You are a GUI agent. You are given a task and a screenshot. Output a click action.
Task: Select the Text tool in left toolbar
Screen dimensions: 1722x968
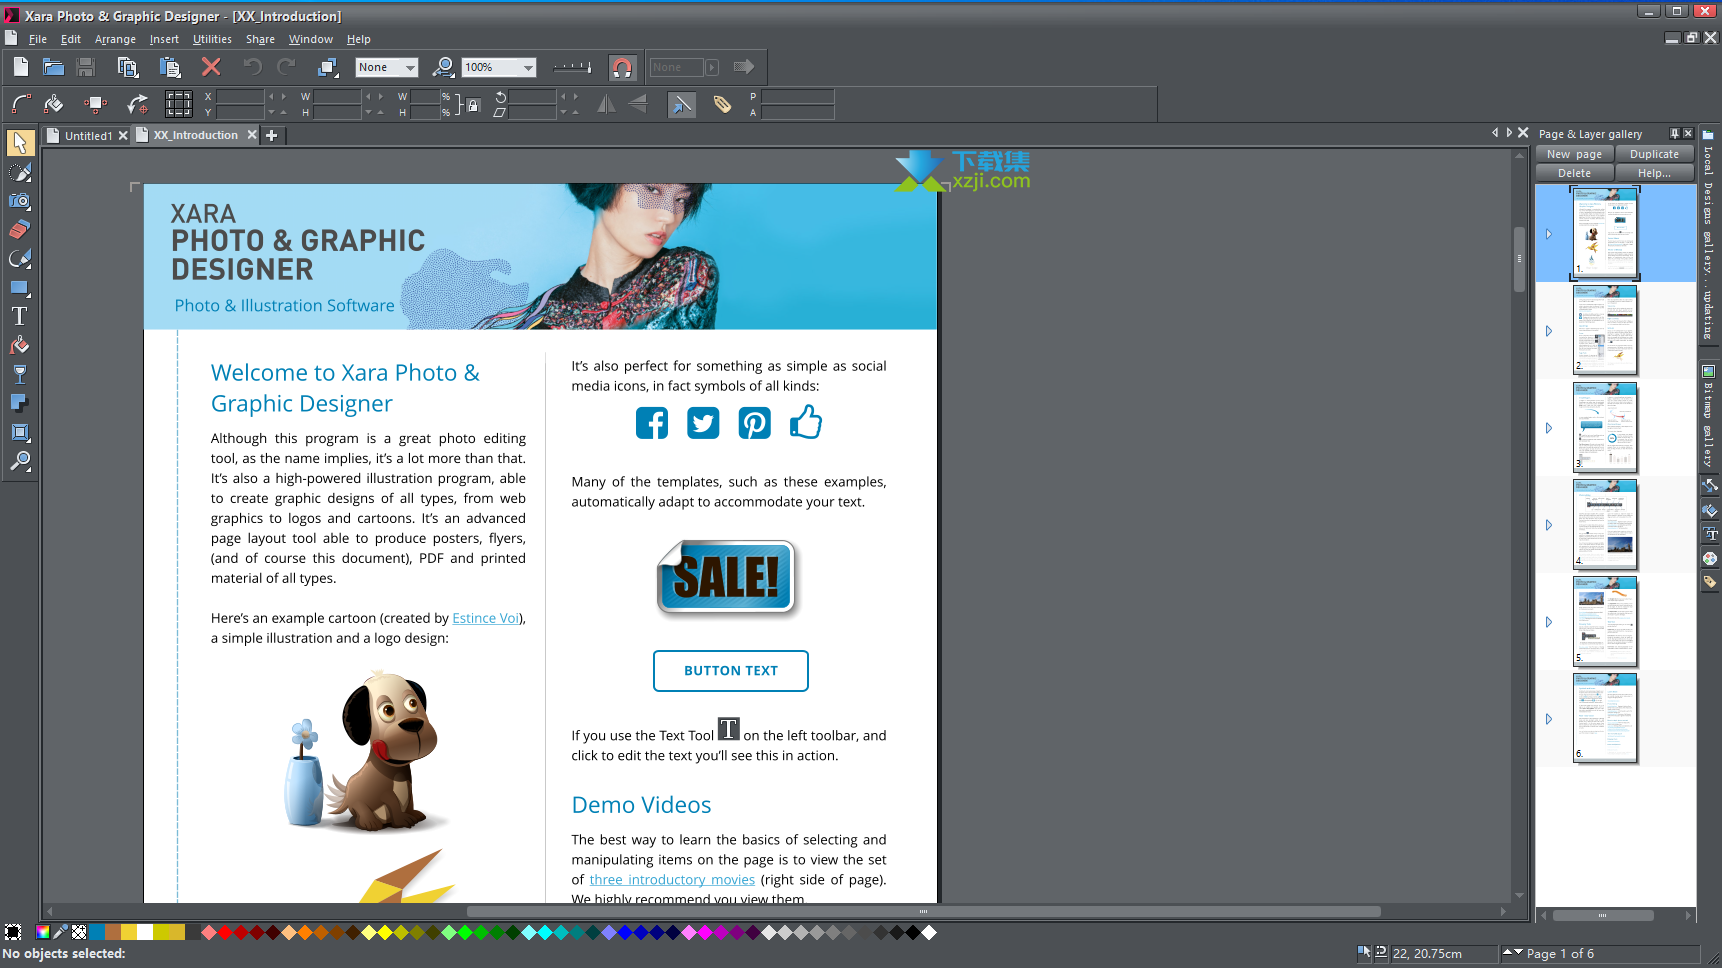19,316
